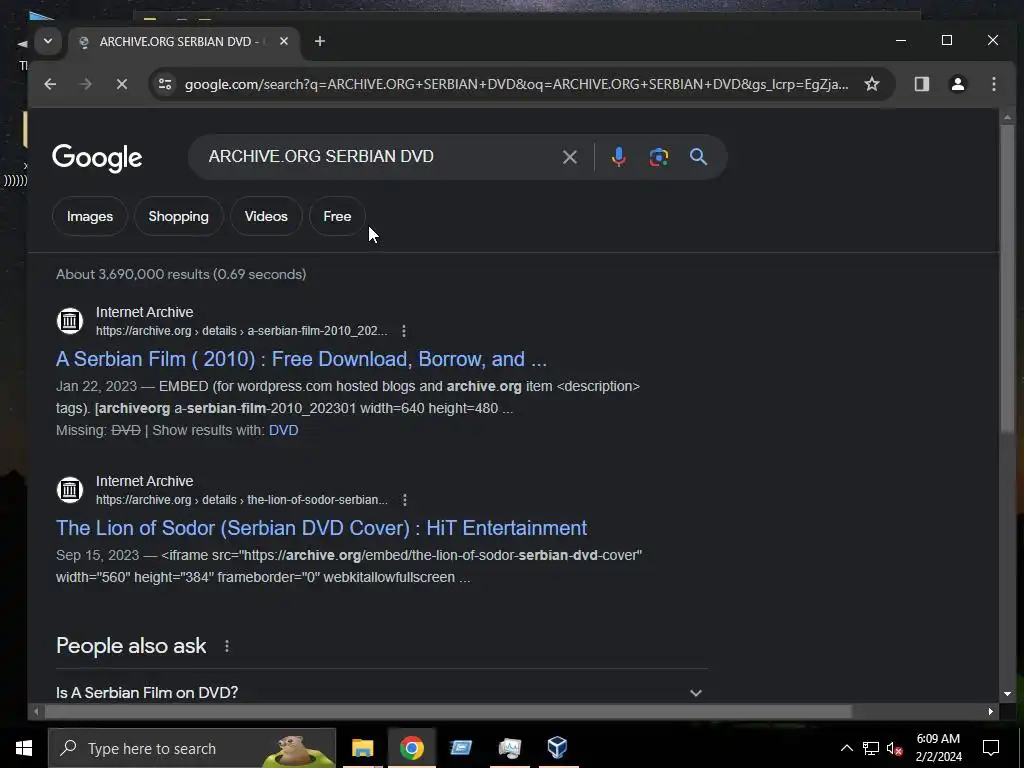Open tab search dropdown arrow

pyautogui.click(x=48, y=41)
